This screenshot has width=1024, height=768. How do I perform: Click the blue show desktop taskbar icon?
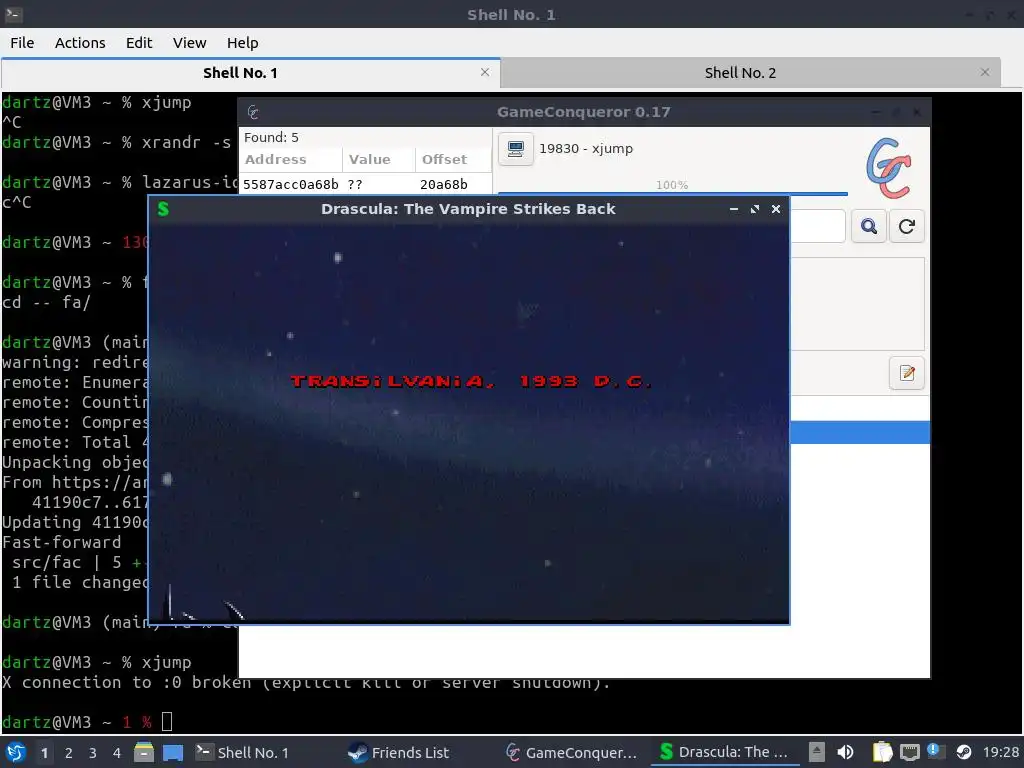pyautogui.click(x=173, y=753)
